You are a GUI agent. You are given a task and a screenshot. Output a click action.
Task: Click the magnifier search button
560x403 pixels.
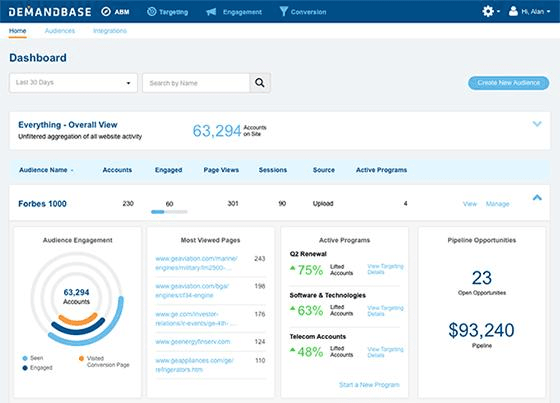260,83
